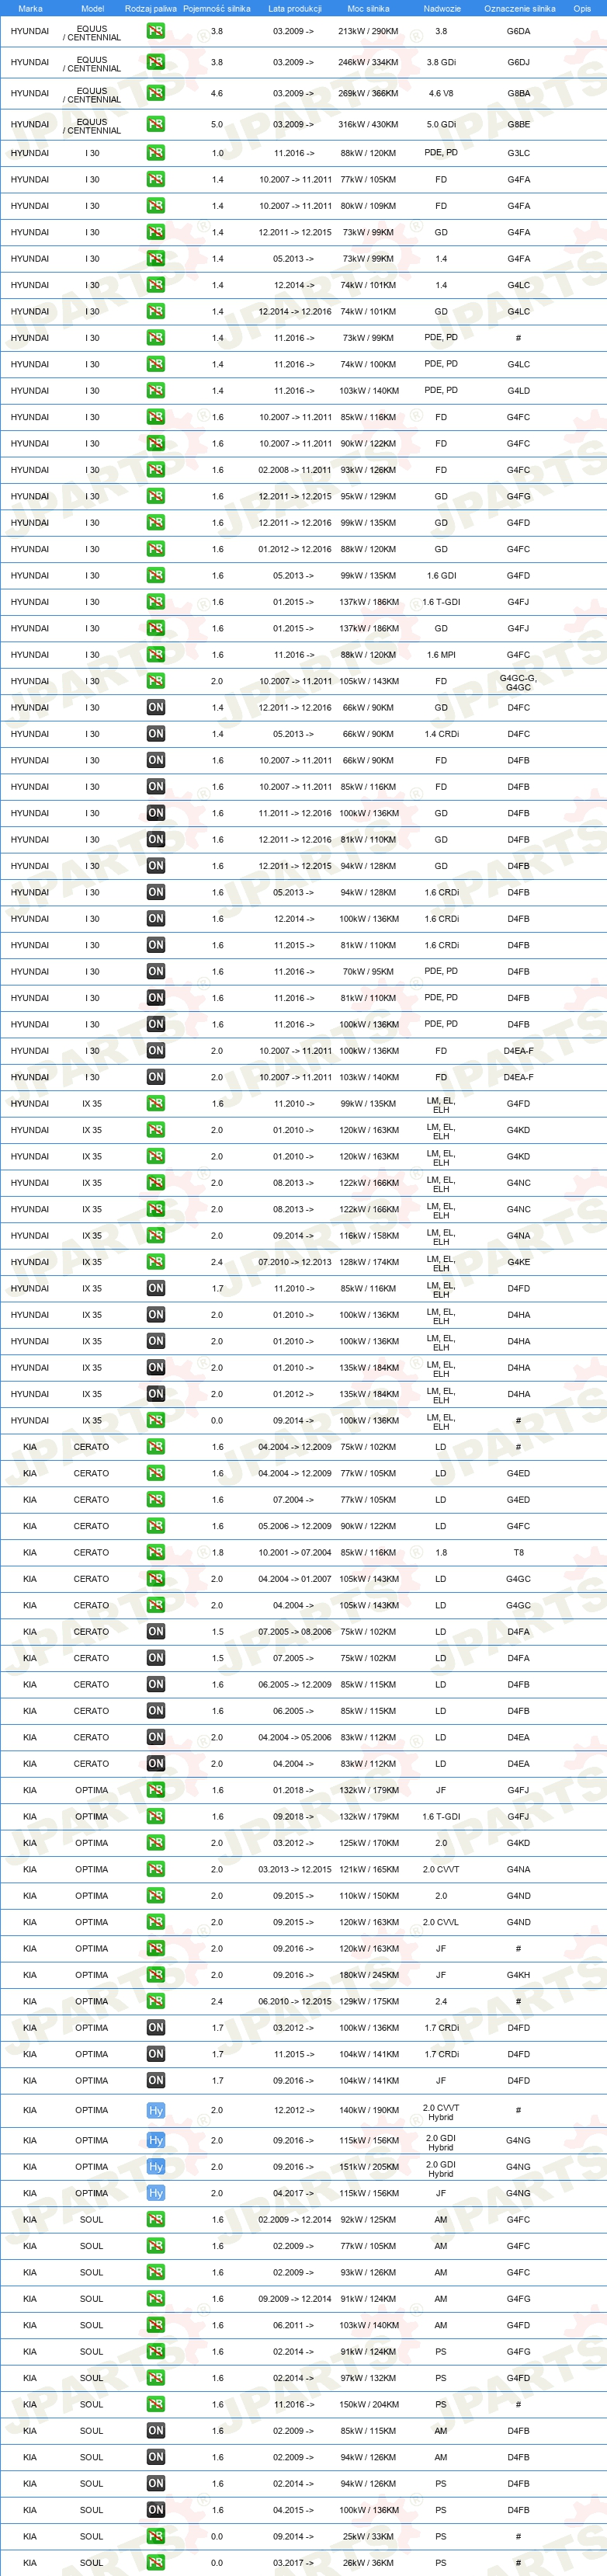Click the petrol icon for Soul 150kW / 204KM
Screen dimensions: 607x2576
point(156,2405)
